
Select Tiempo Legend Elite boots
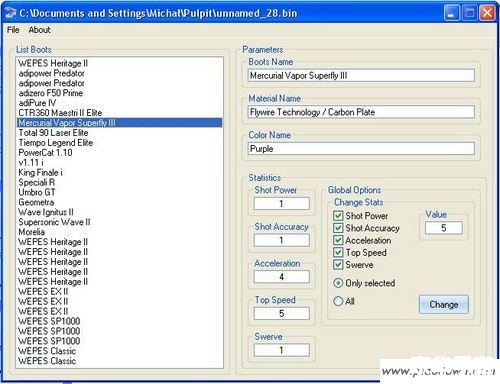119,143
